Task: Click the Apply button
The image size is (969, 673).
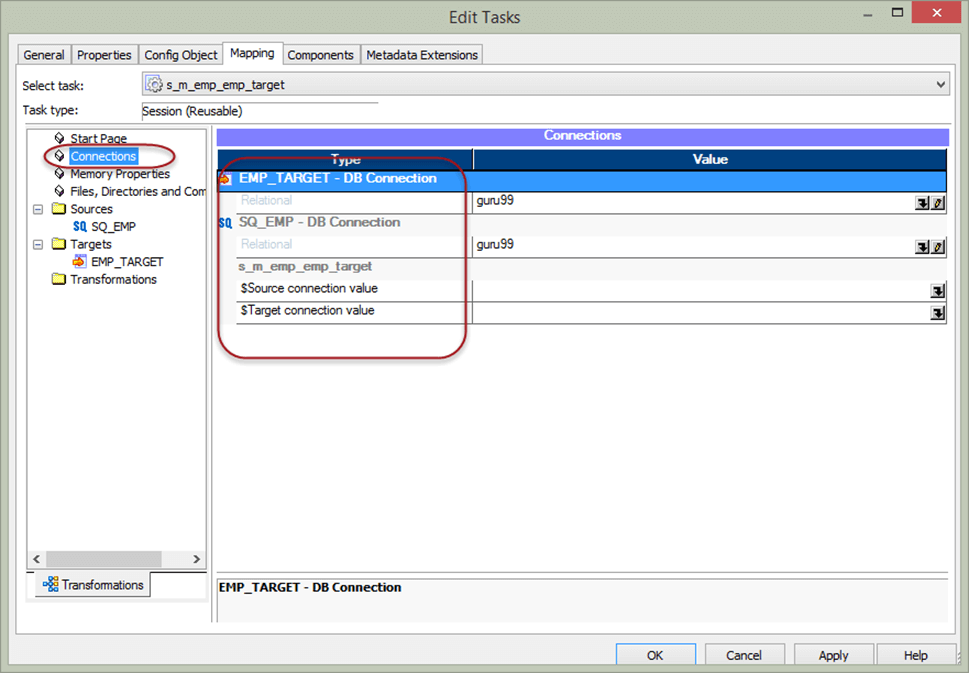Action: [x=833, y=655]
